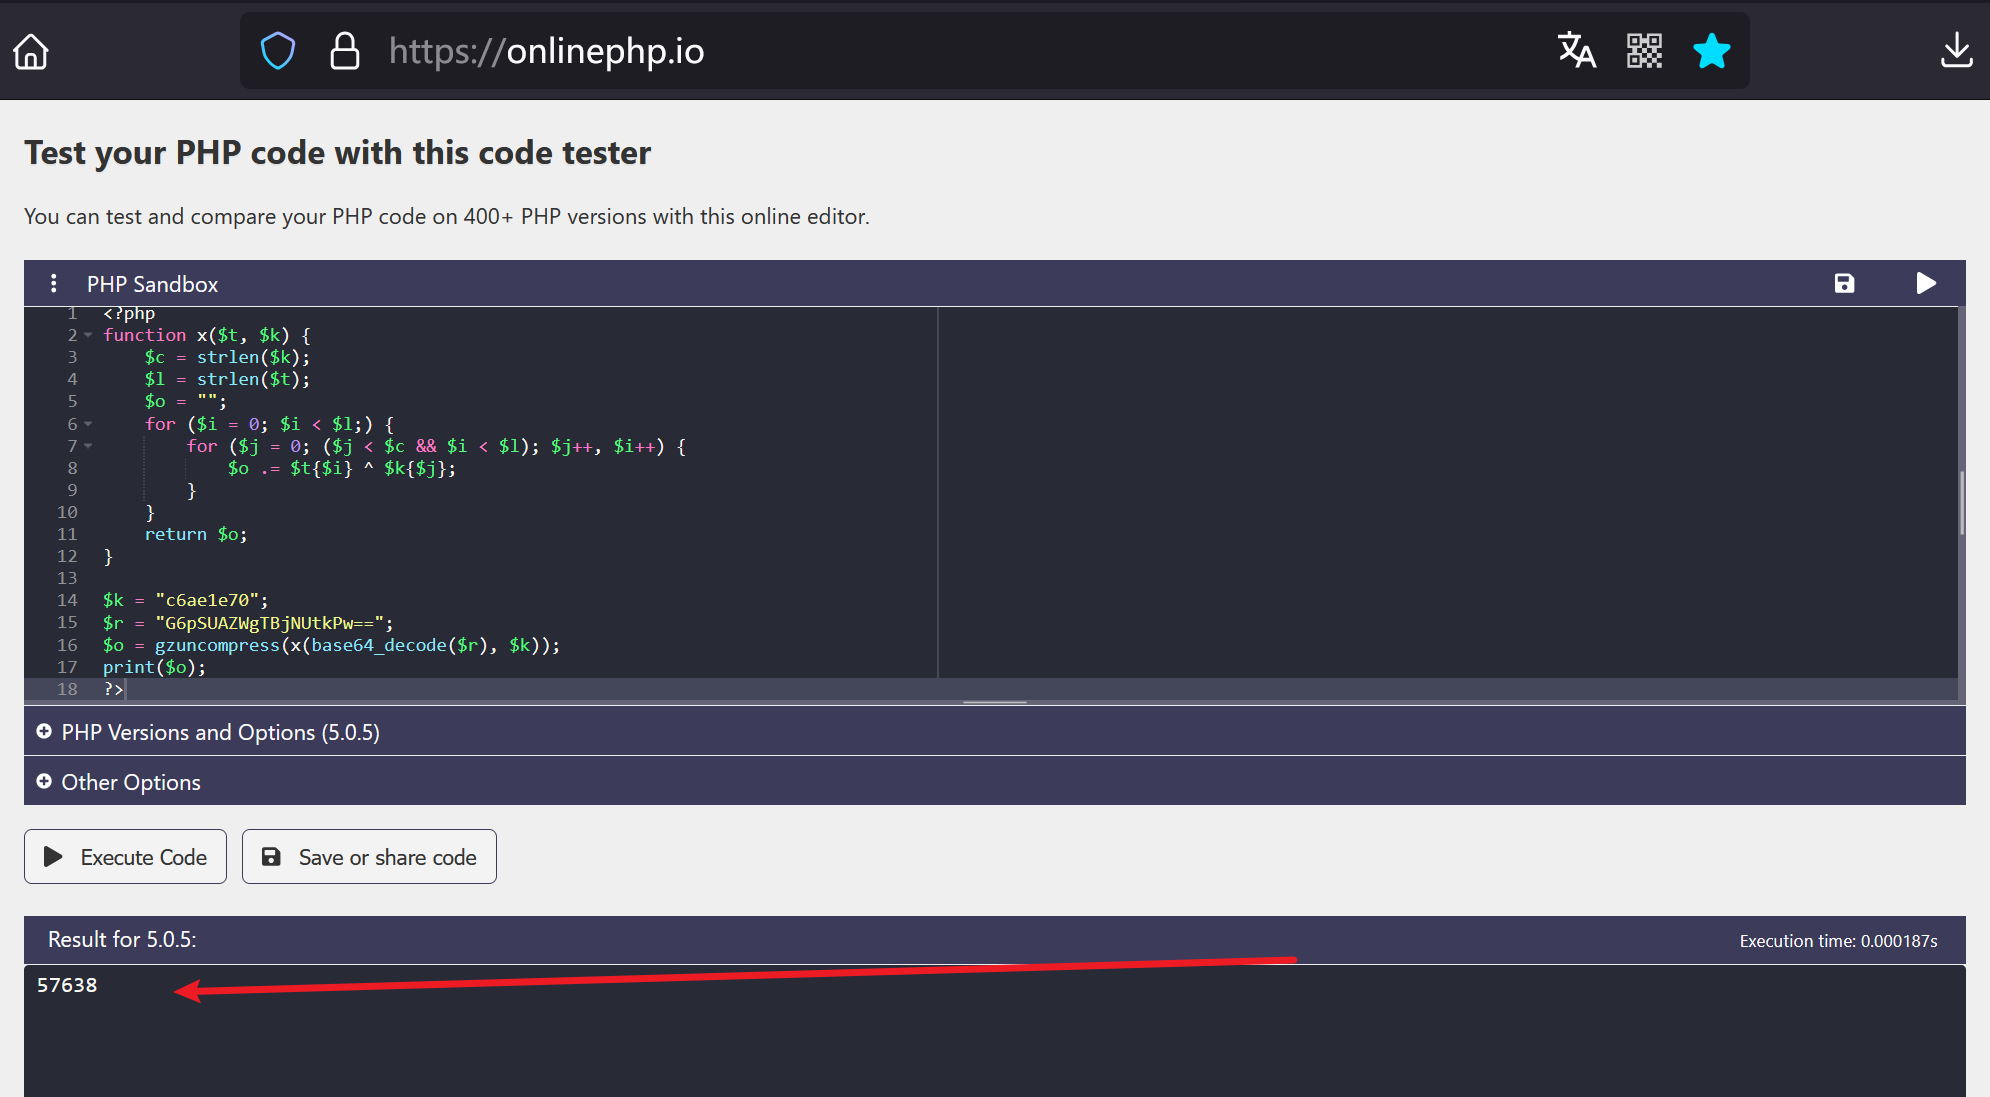Click the shield tracking protection icon
The width and height of the screenshot is (1990, 1097).
coord(278,51)
